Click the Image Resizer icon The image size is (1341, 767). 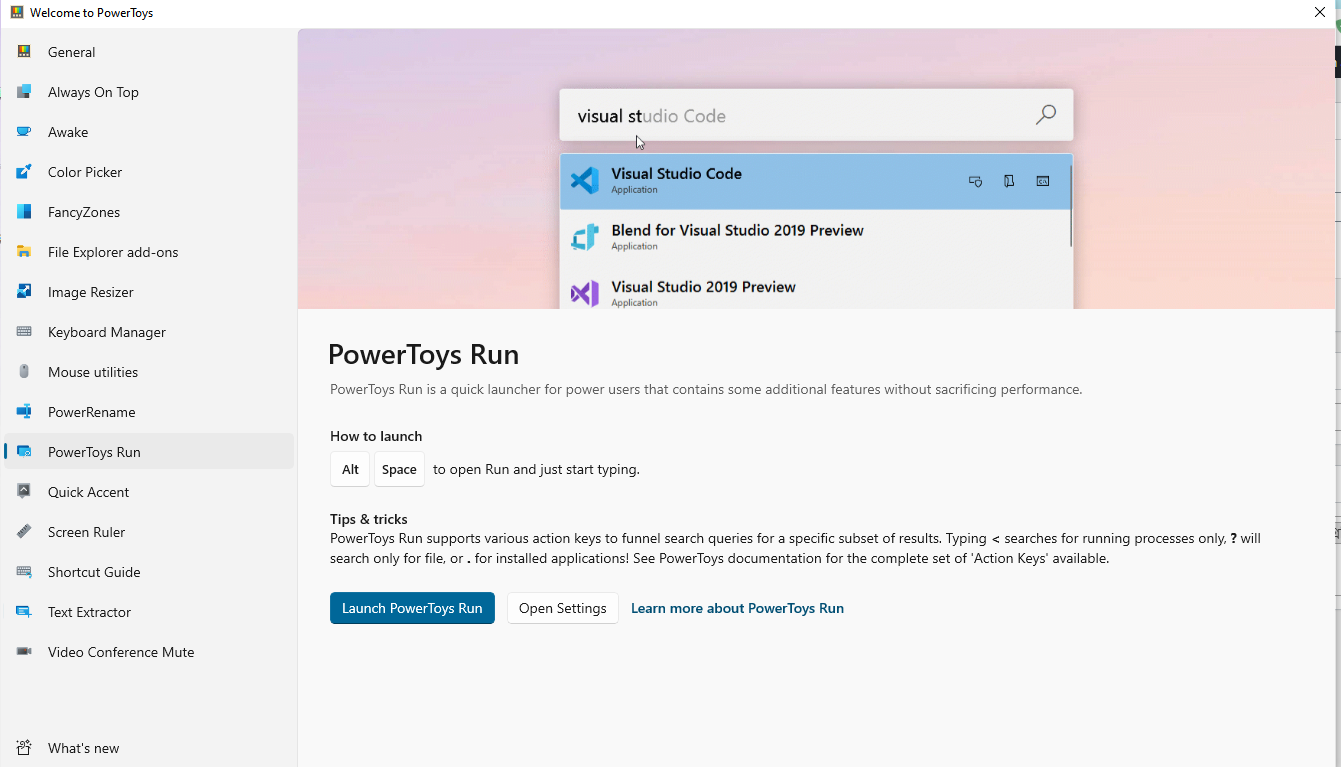coord(24,292)
